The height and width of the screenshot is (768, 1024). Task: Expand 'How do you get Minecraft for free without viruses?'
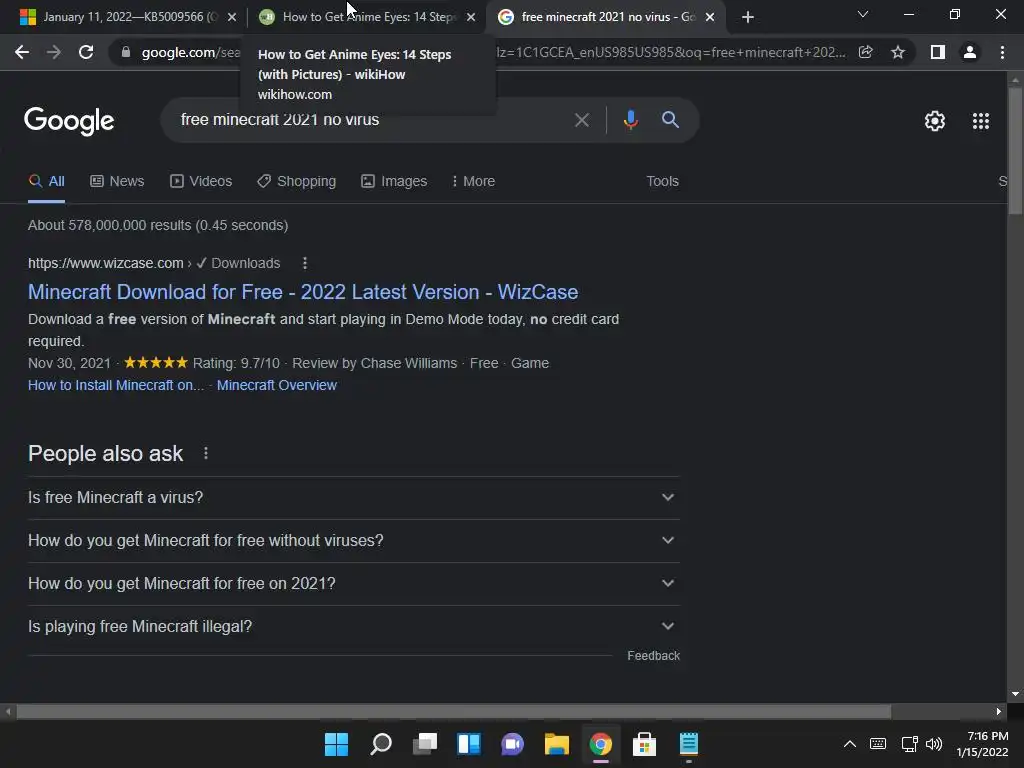353,541
